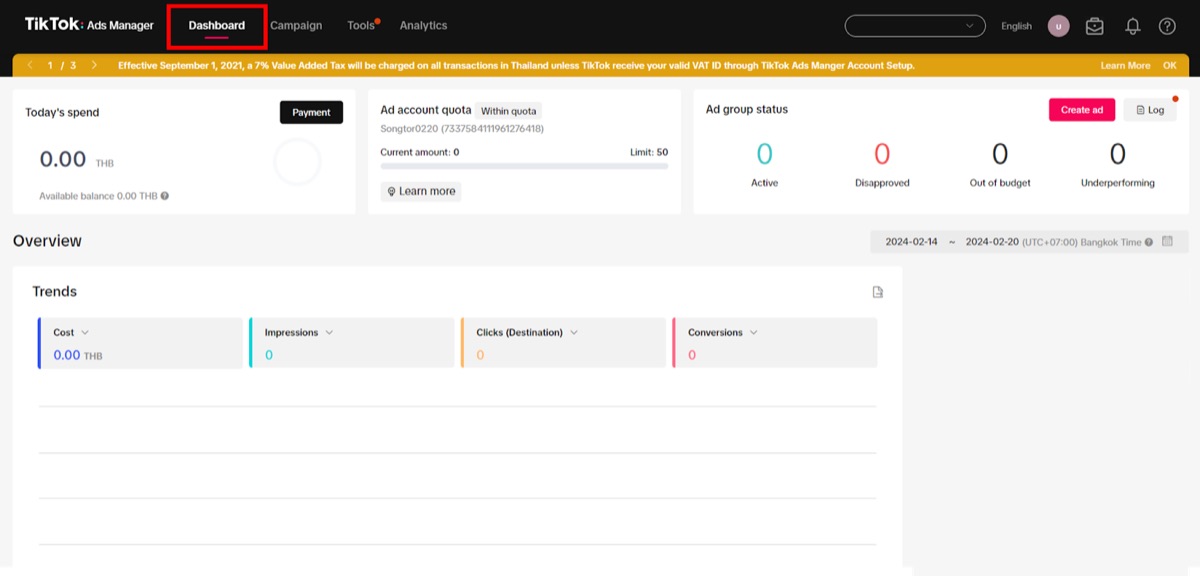Open the Tools menu
Image resolution: width=1200 pixels, height=576 pixels.
pos(361,26)
